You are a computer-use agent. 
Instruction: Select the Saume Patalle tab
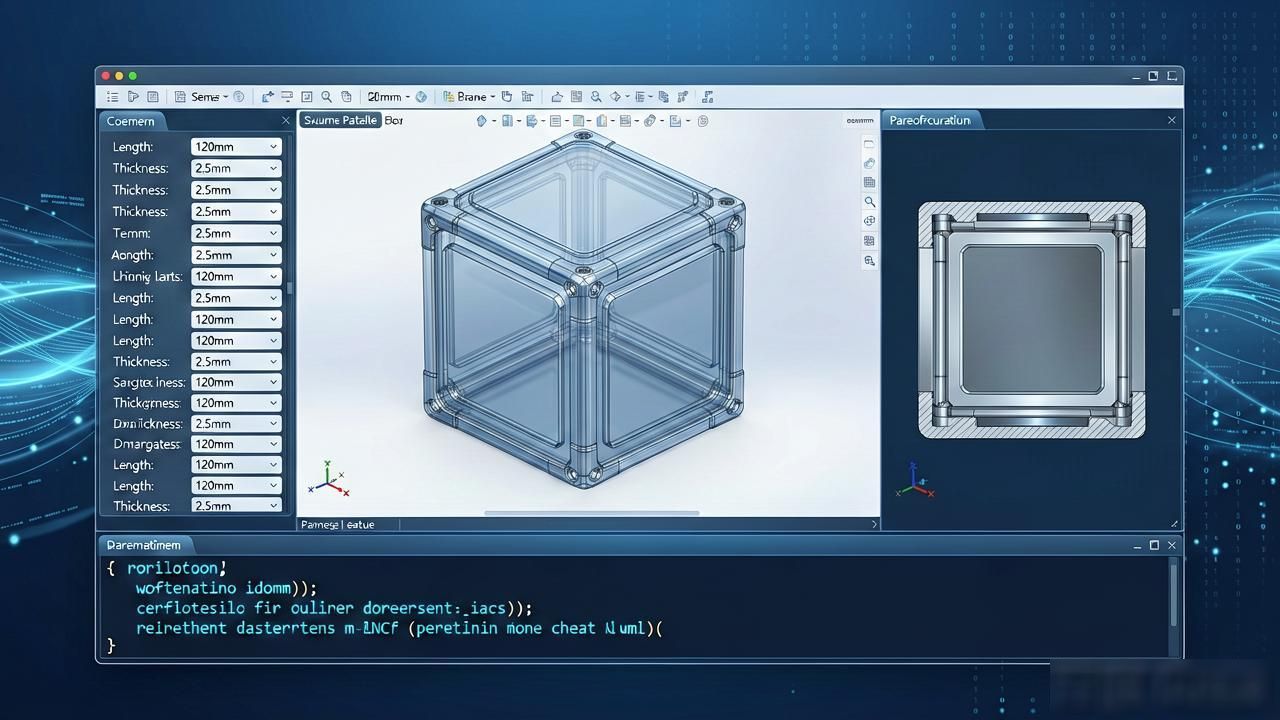coord(340,120)
